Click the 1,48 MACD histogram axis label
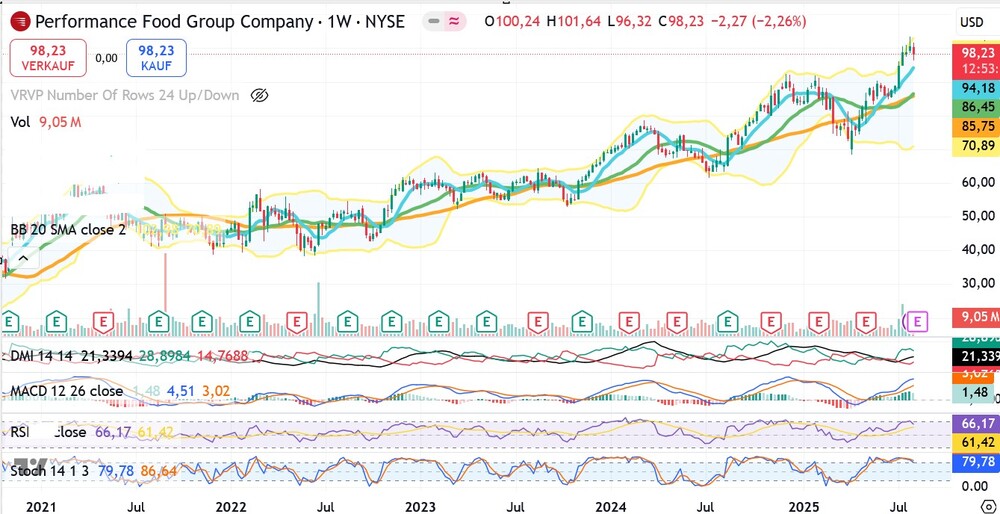1000x514 pixels. coord(975,393)
